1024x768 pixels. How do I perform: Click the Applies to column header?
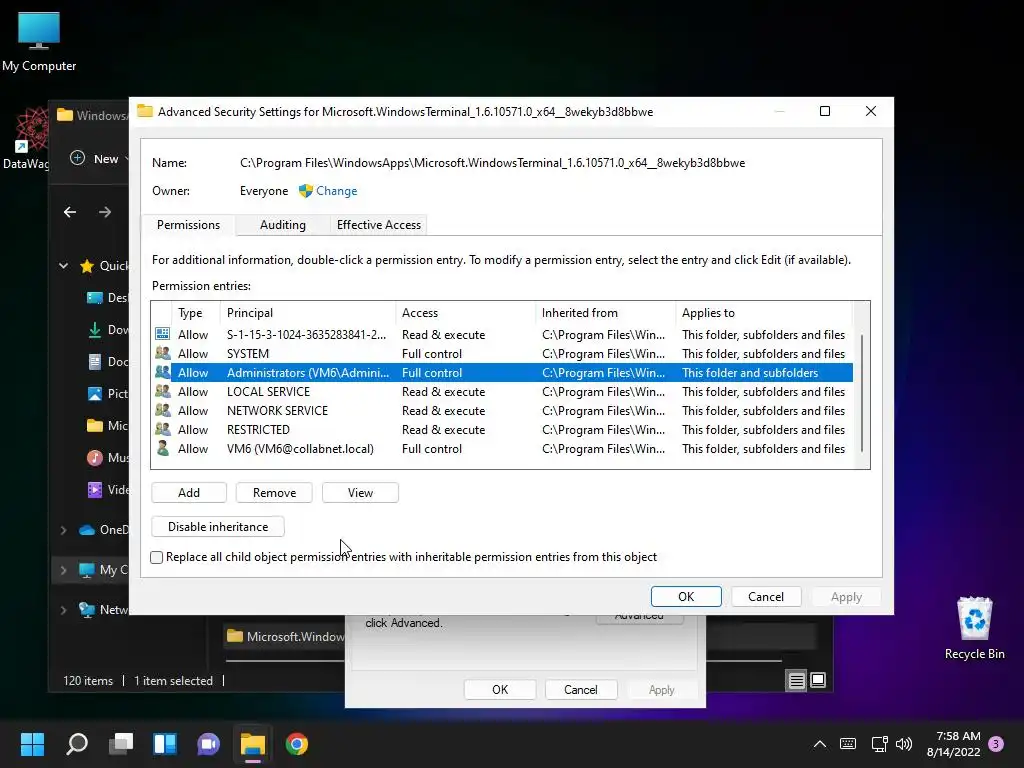coord(764,313)
